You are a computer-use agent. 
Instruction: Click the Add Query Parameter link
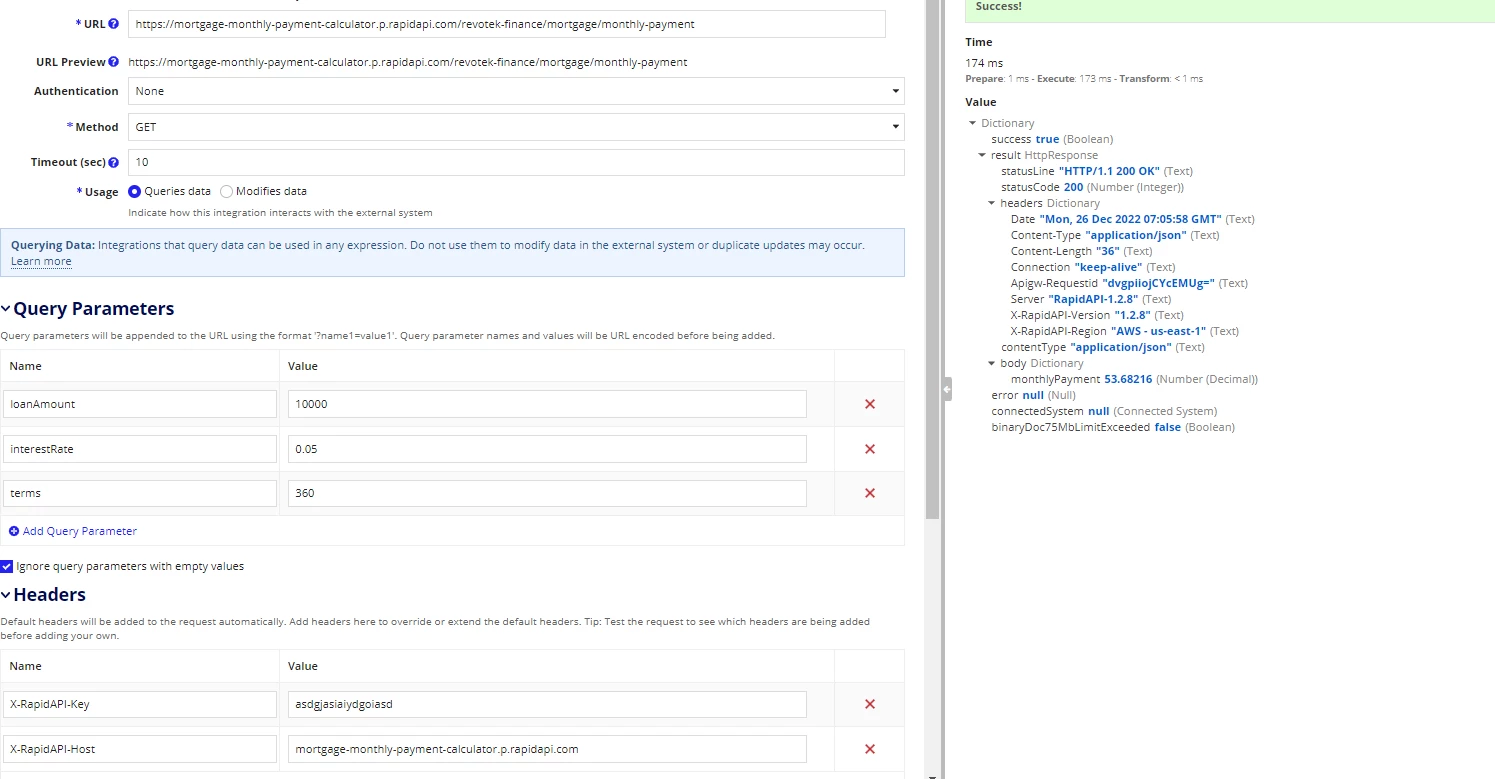(80, 531)
